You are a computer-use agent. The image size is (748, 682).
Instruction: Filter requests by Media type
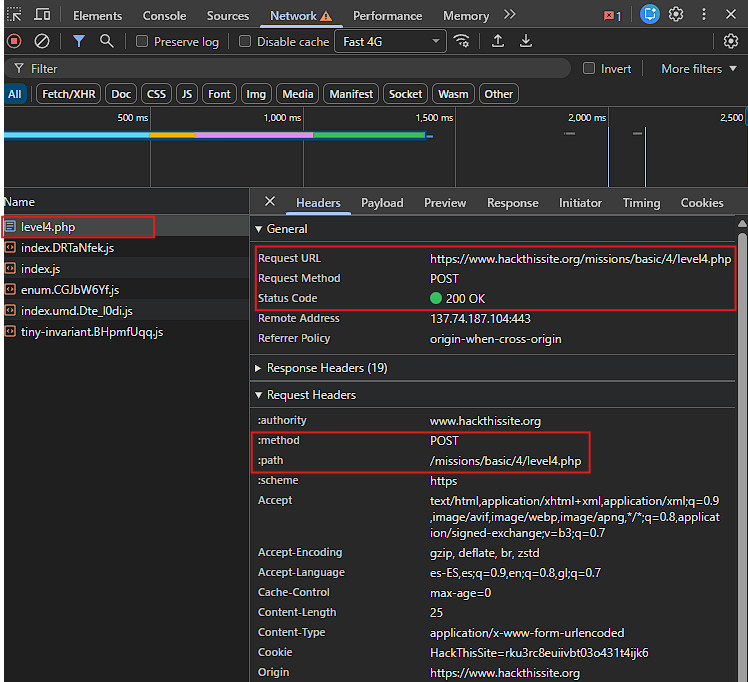click(298, 94)
